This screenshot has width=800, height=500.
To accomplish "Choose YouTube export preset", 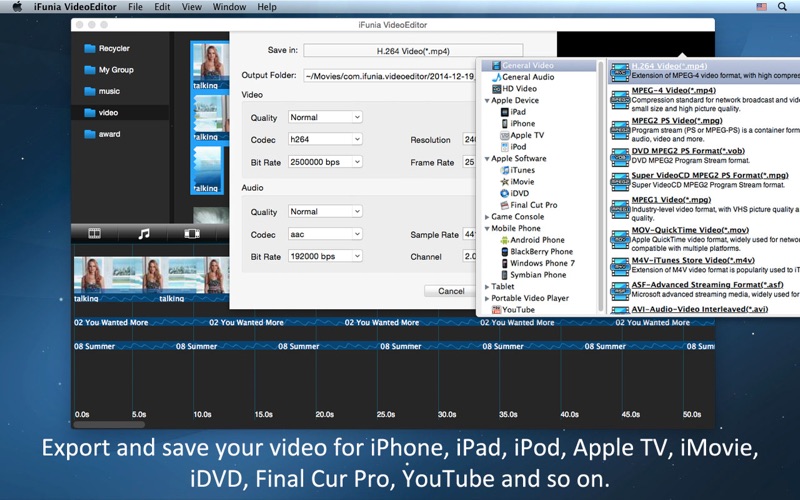I will pyautogui.click(x=513, y=310).
